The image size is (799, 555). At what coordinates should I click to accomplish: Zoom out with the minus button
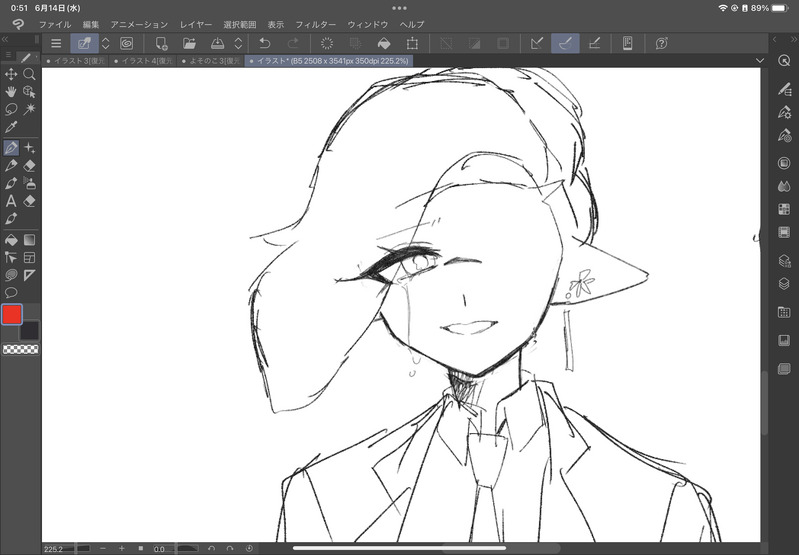click(x=103, y=548)
